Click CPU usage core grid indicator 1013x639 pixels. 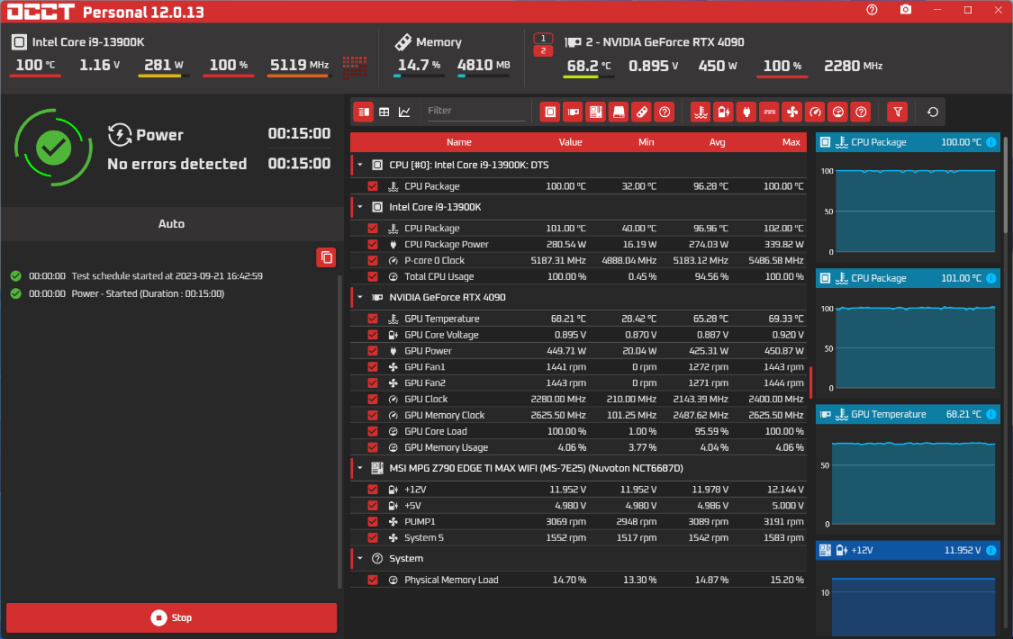tap(355, 68)
